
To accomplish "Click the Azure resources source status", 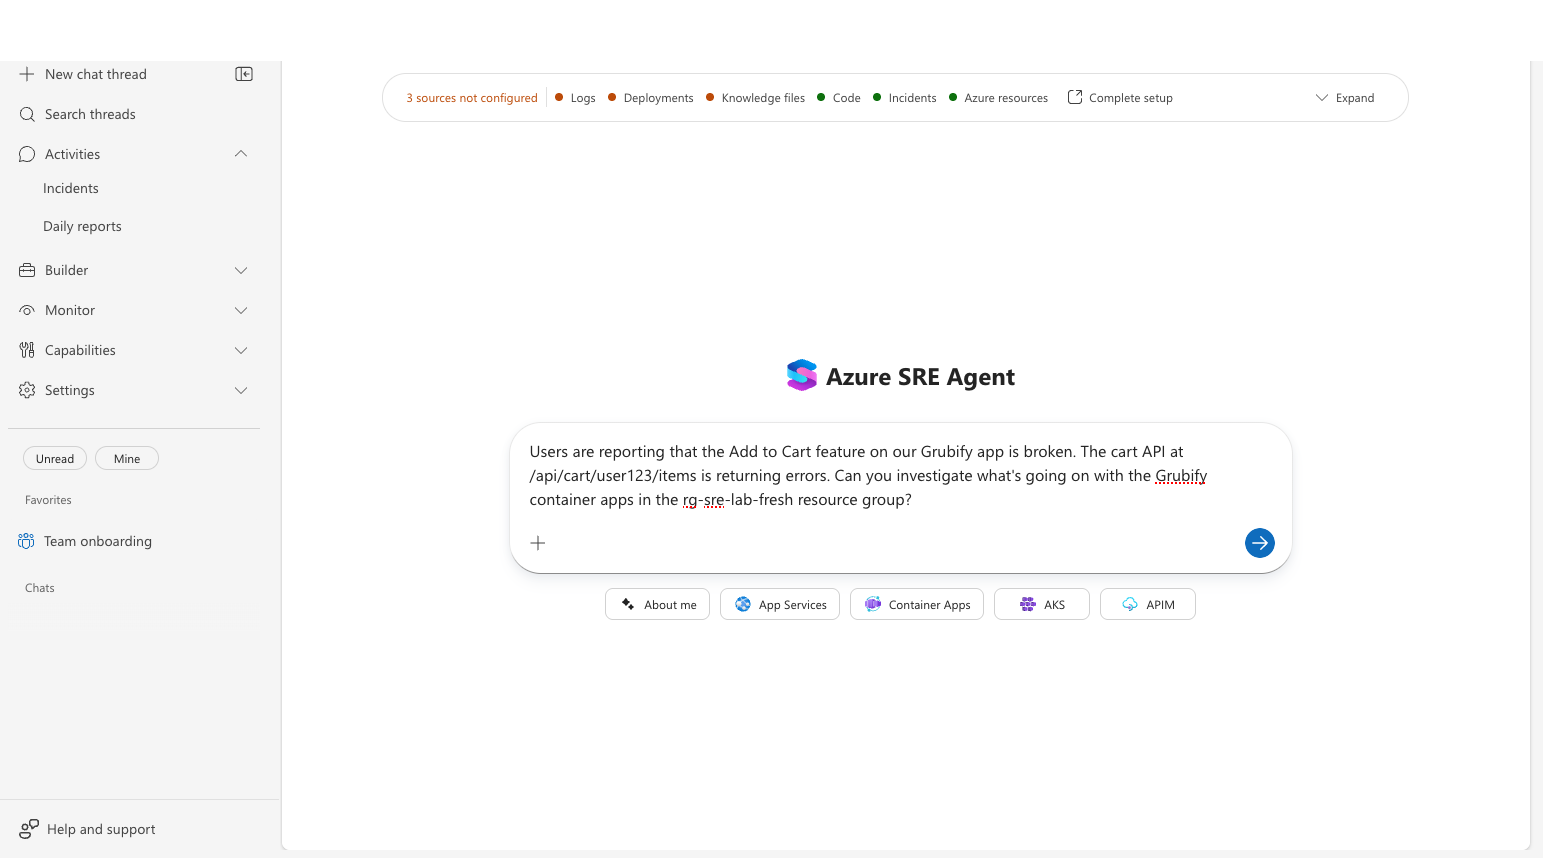I will coord(998,98).
